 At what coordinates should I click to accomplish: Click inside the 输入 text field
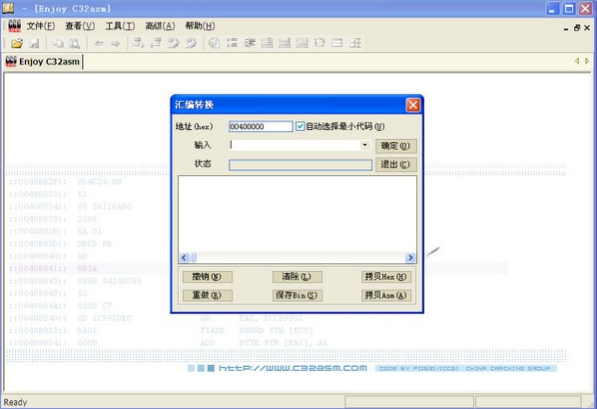(294, 145)
